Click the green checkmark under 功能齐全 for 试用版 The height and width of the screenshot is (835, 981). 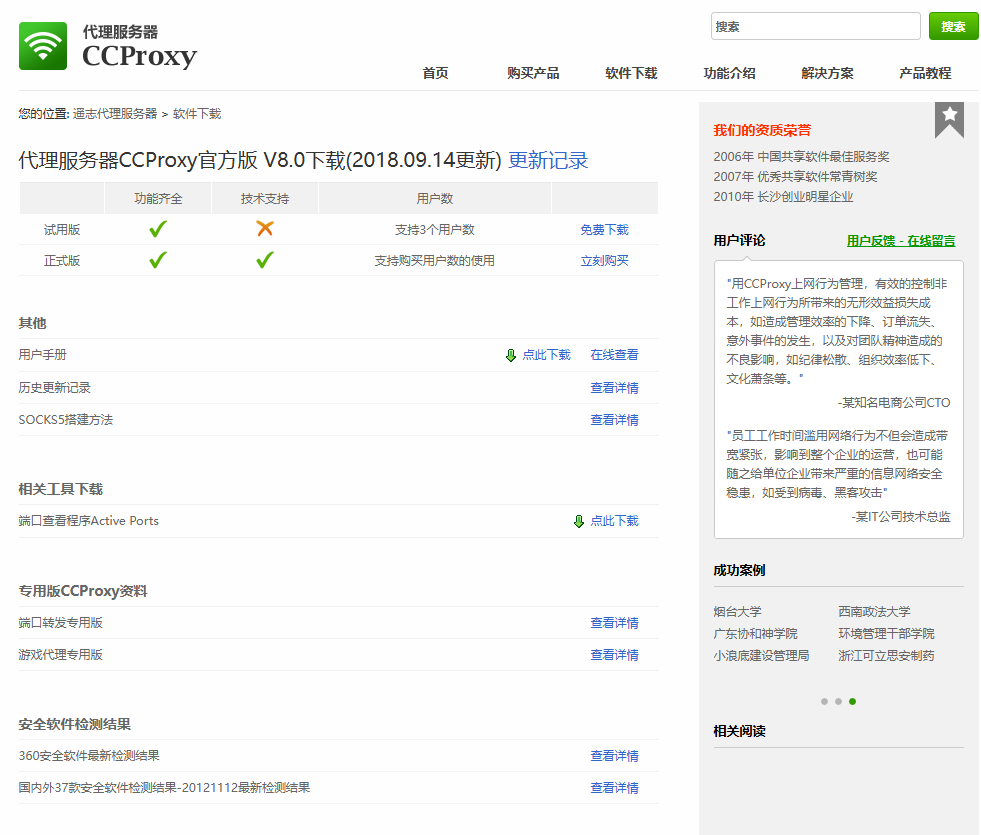pyautogui.click(x=158, y=229)
